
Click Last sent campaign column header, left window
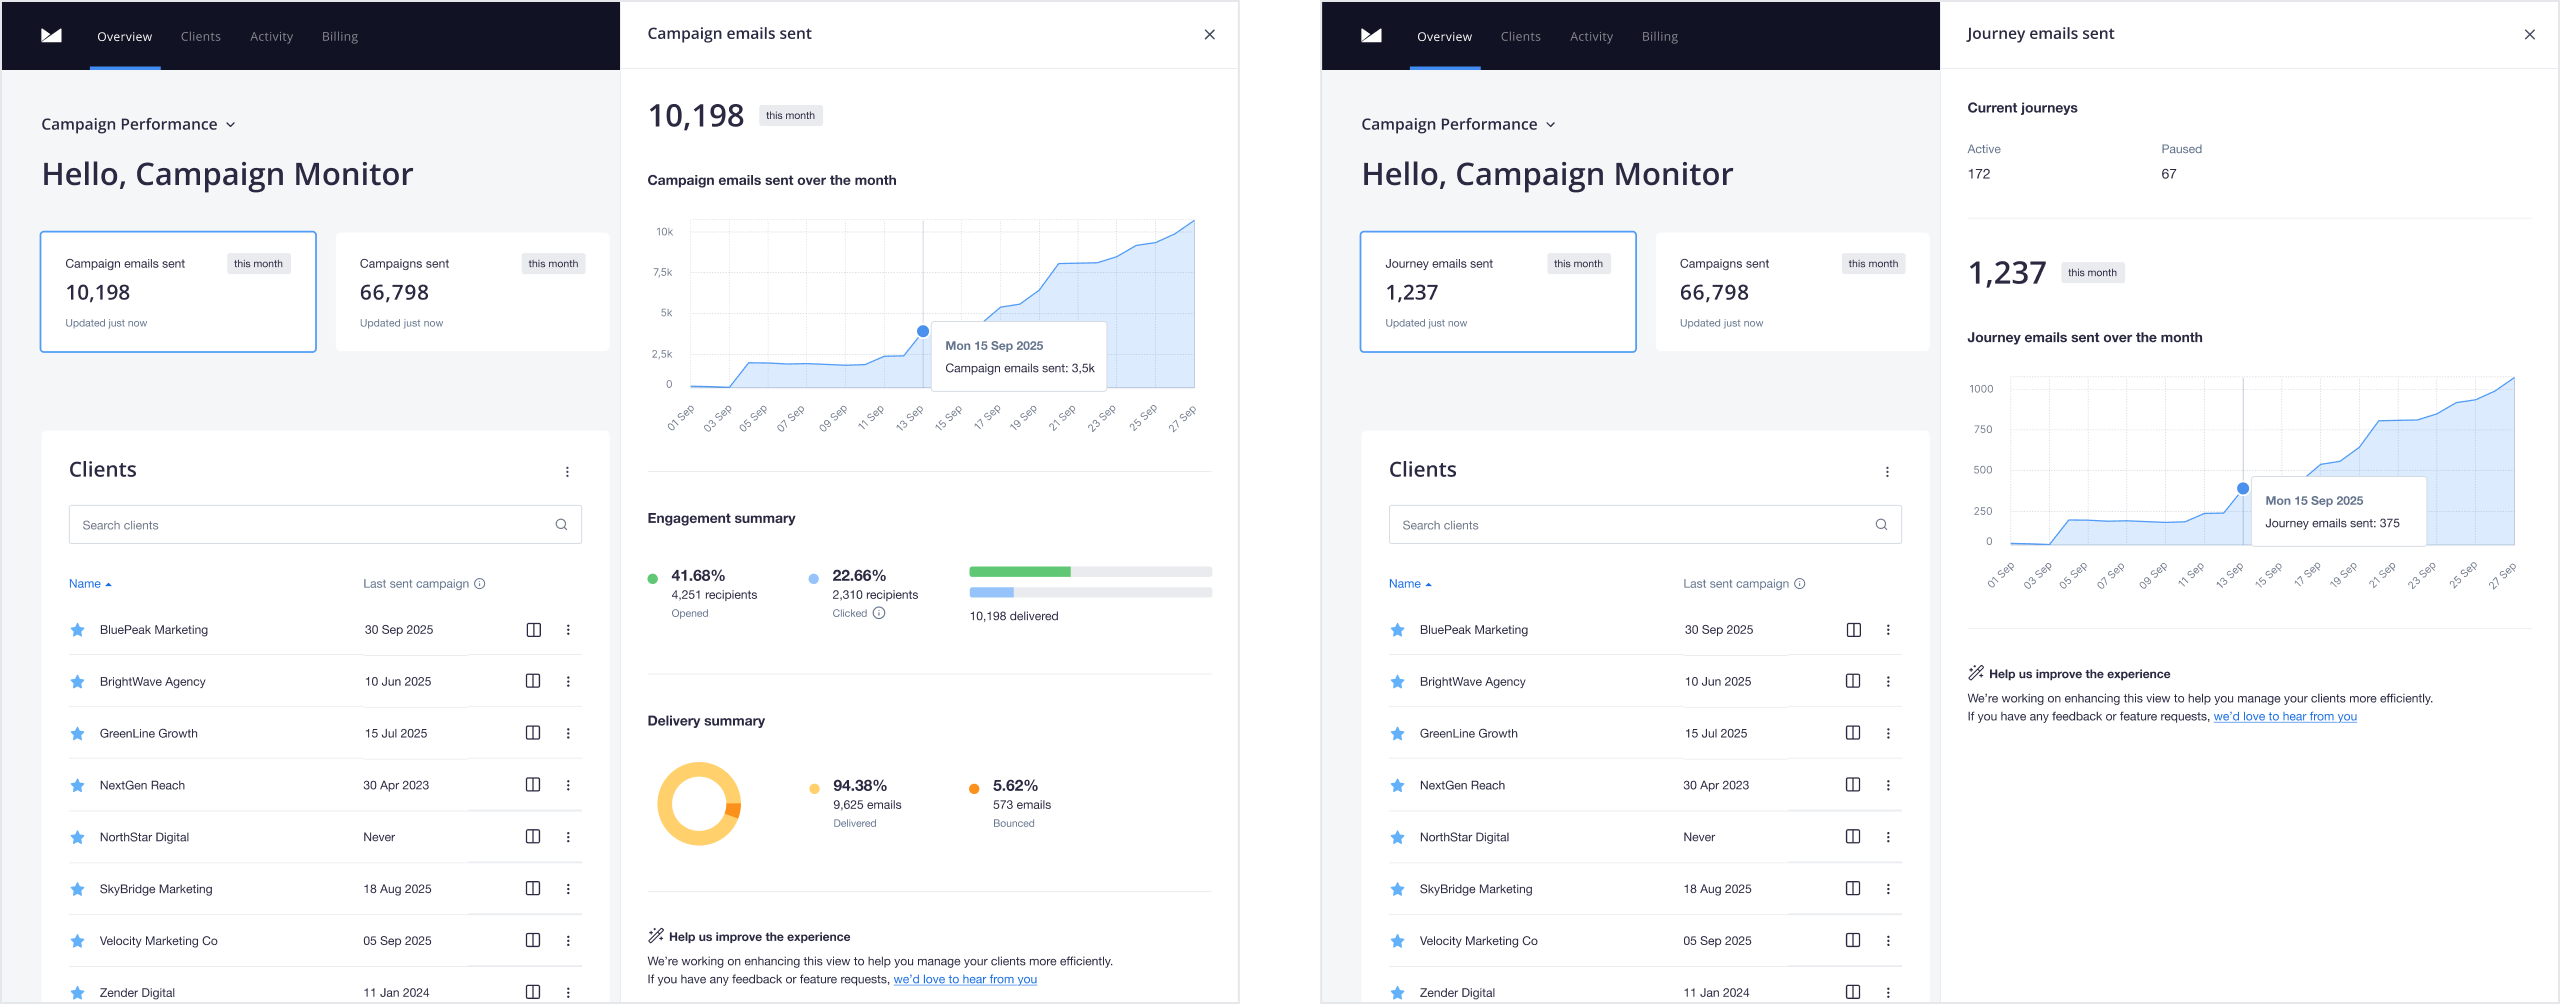[x=416, y=584]
